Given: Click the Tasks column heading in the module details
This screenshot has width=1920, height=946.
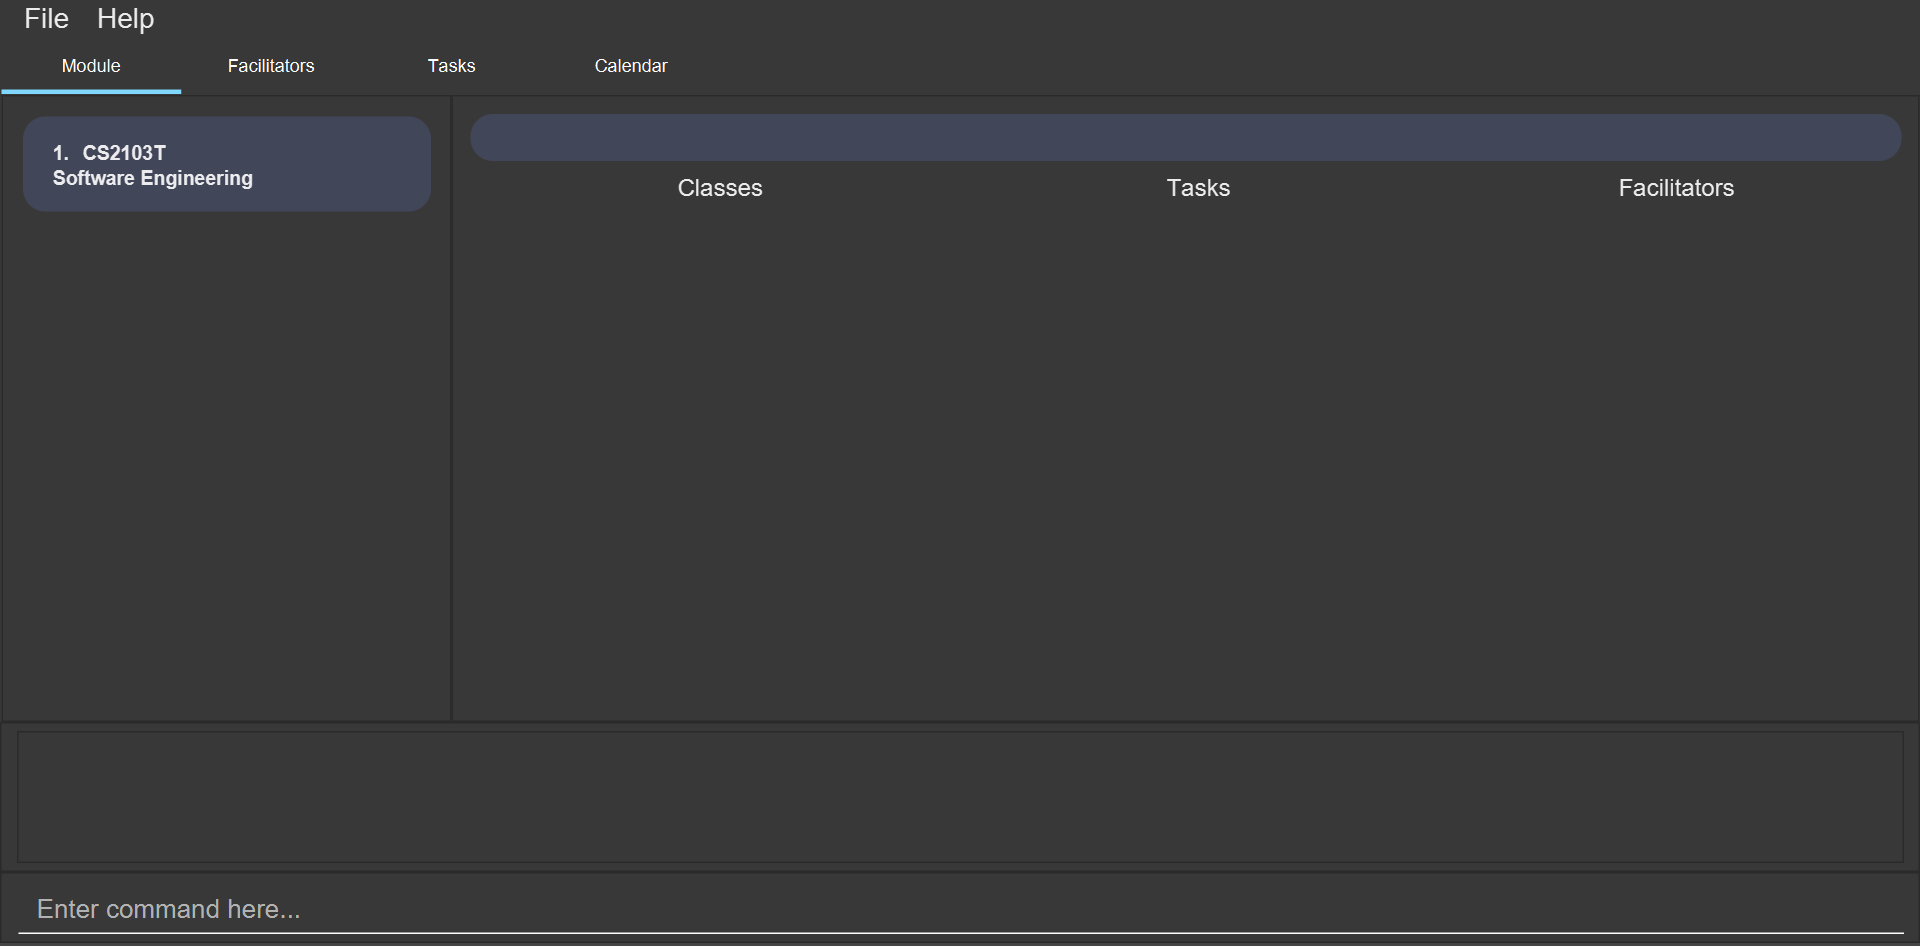Looking at the screenshot, I should click(x=1198, y=188).
